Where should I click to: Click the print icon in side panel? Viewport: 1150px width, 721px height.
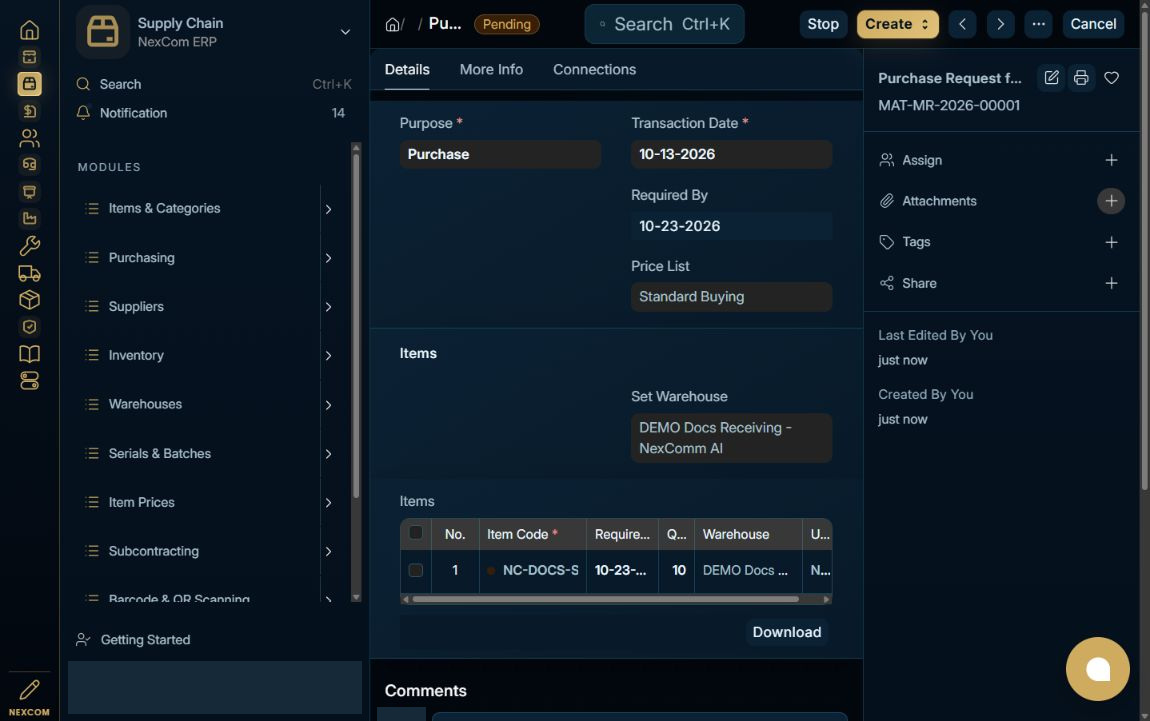point(1081,78)
